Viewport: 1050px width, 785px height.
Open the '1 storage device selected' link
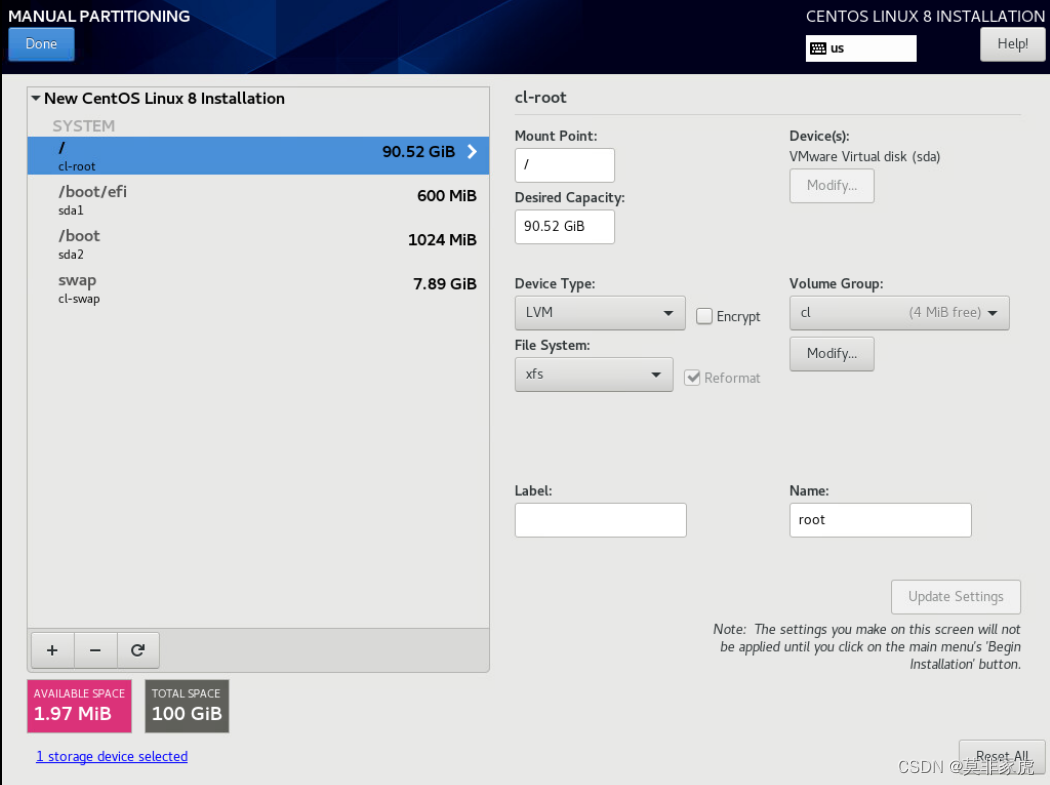coord(112,756)
